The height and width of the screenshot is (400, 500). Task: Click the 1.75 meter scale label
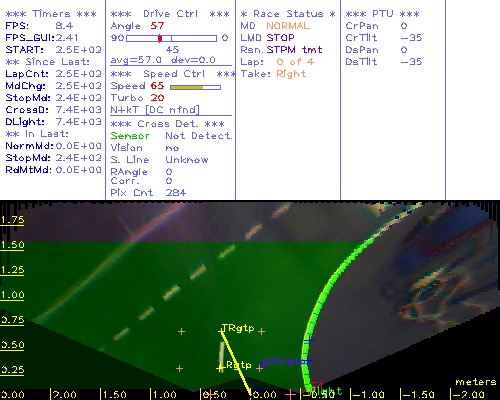(12, 220)
